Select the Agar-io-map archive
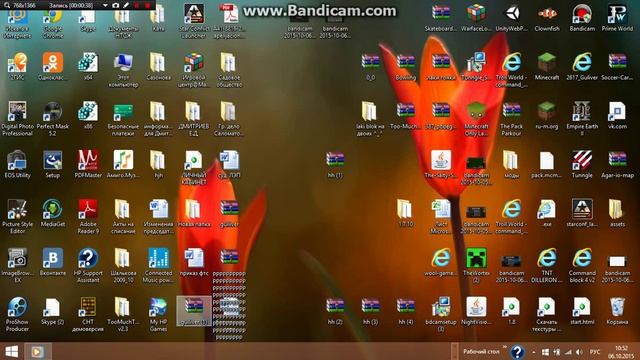Screen dimensions: 640x360 coord(617,164)
